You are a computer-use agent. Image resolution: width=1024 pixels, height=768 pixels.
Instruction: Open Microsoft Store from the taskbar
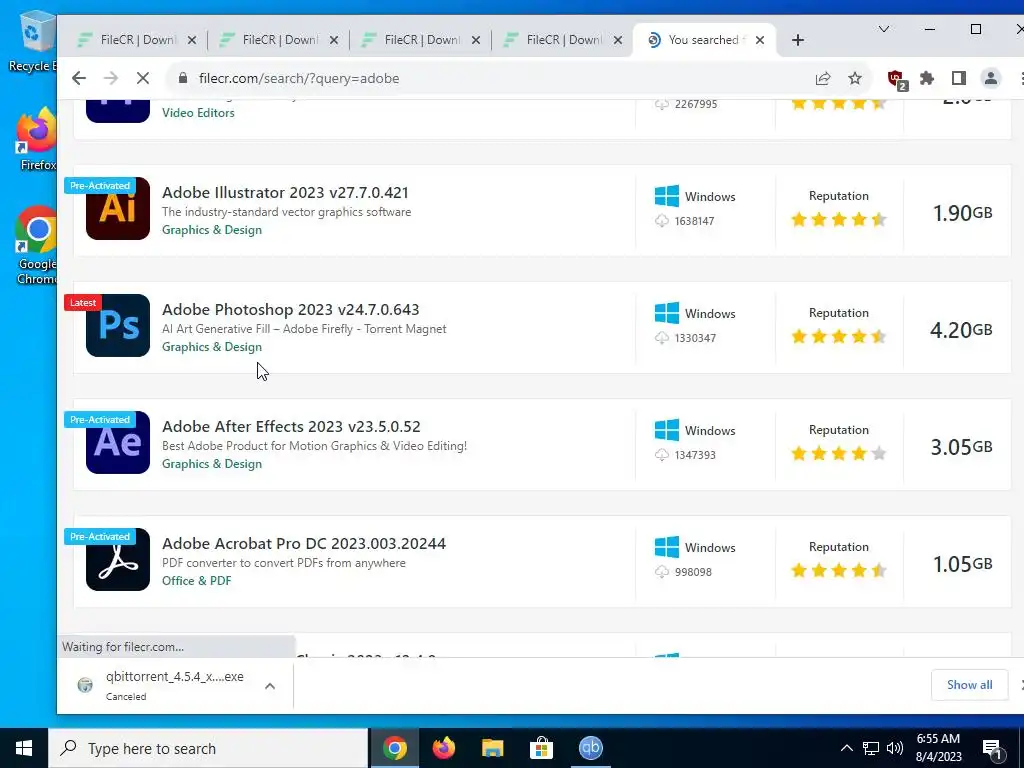[541, 748]
